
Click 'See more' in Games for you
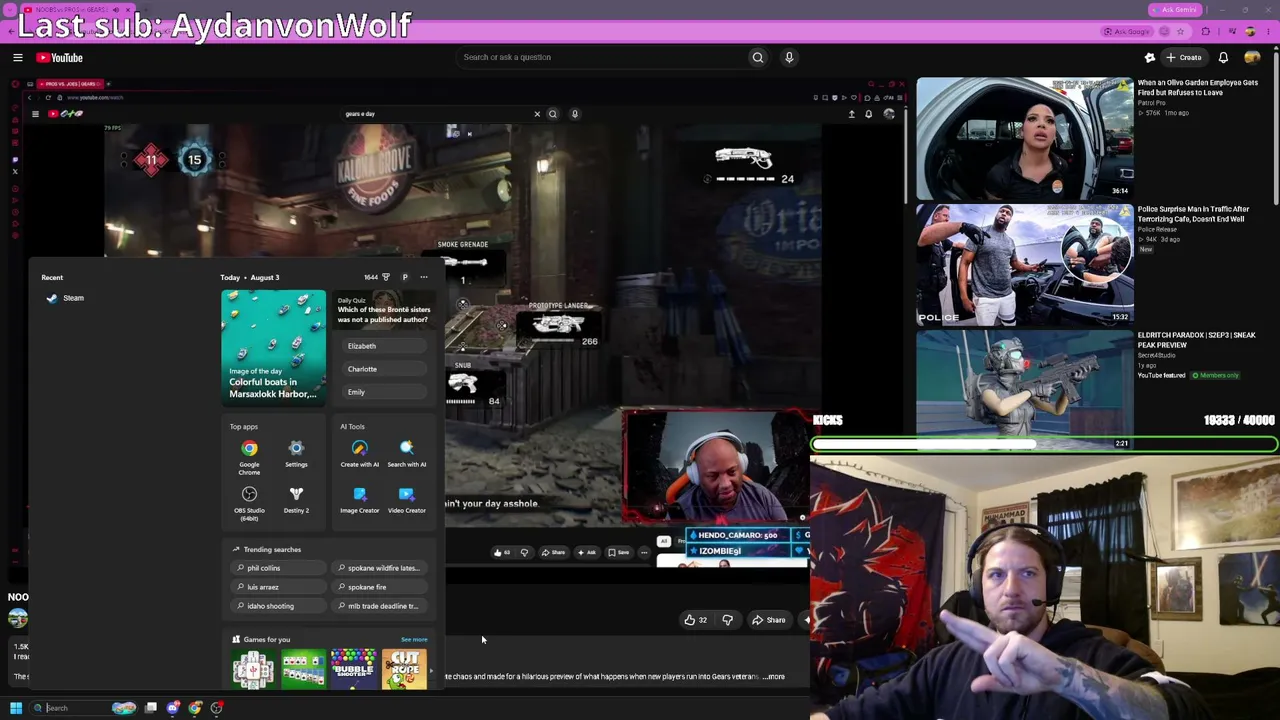(x=414, y=639)
